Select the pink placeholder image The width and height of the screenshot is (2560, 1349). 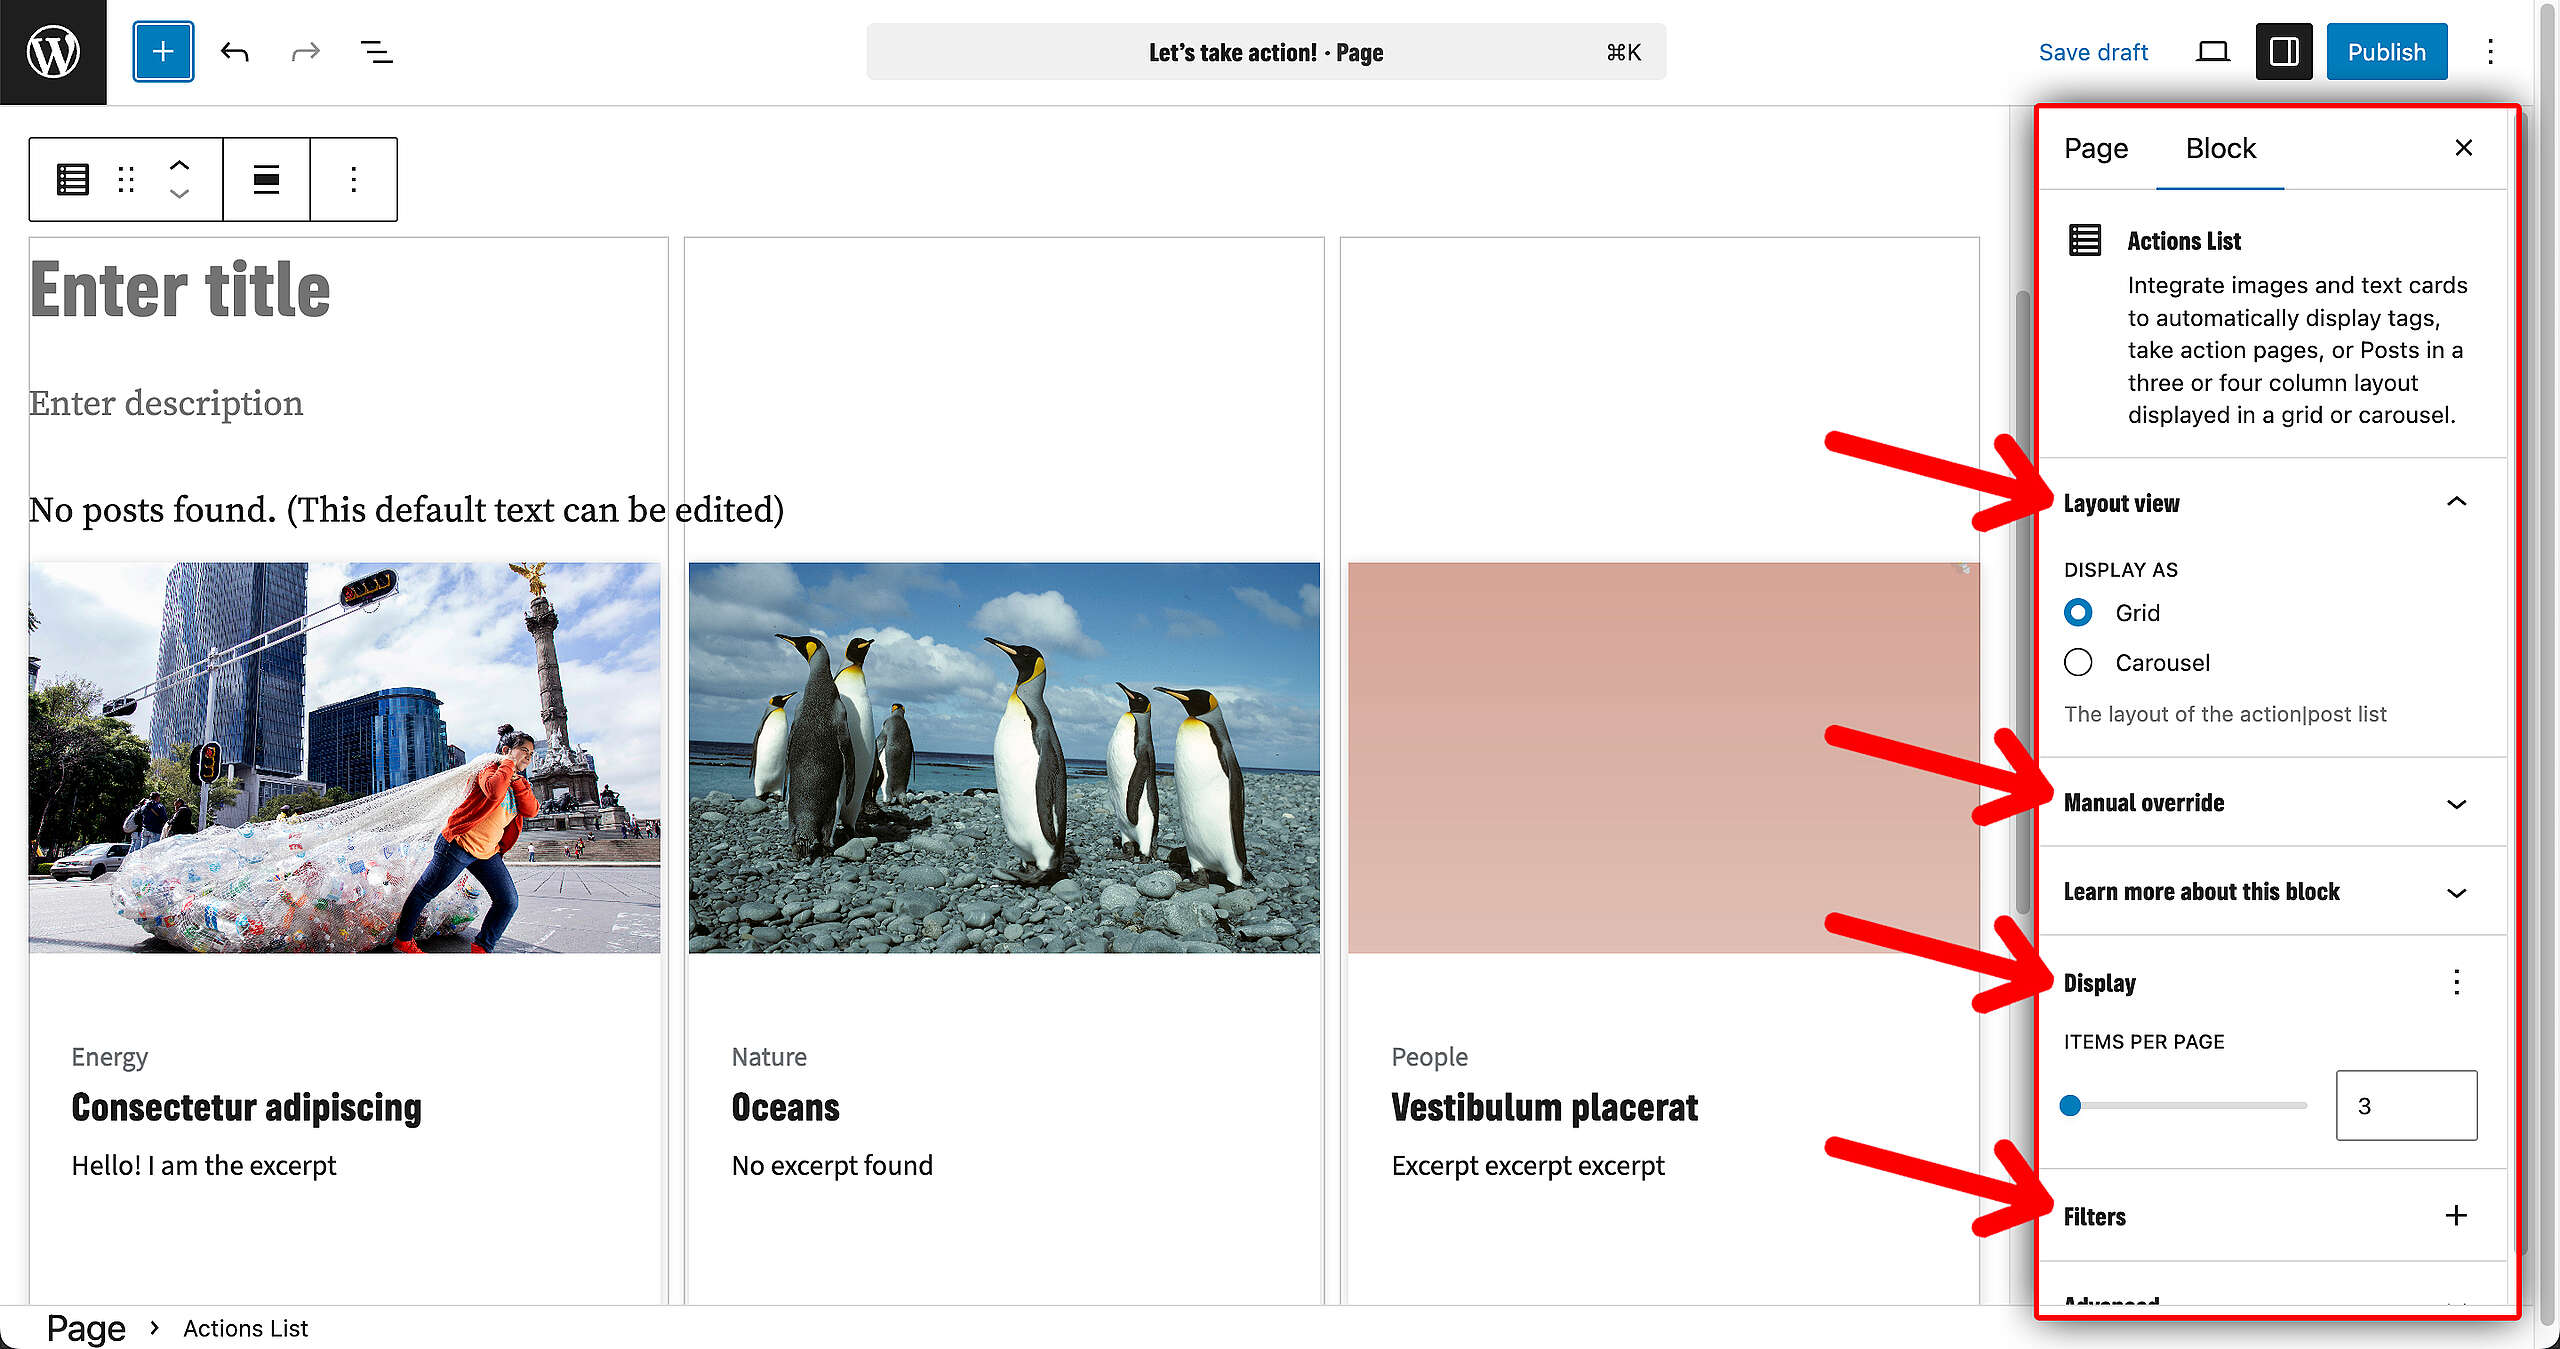1664,758
